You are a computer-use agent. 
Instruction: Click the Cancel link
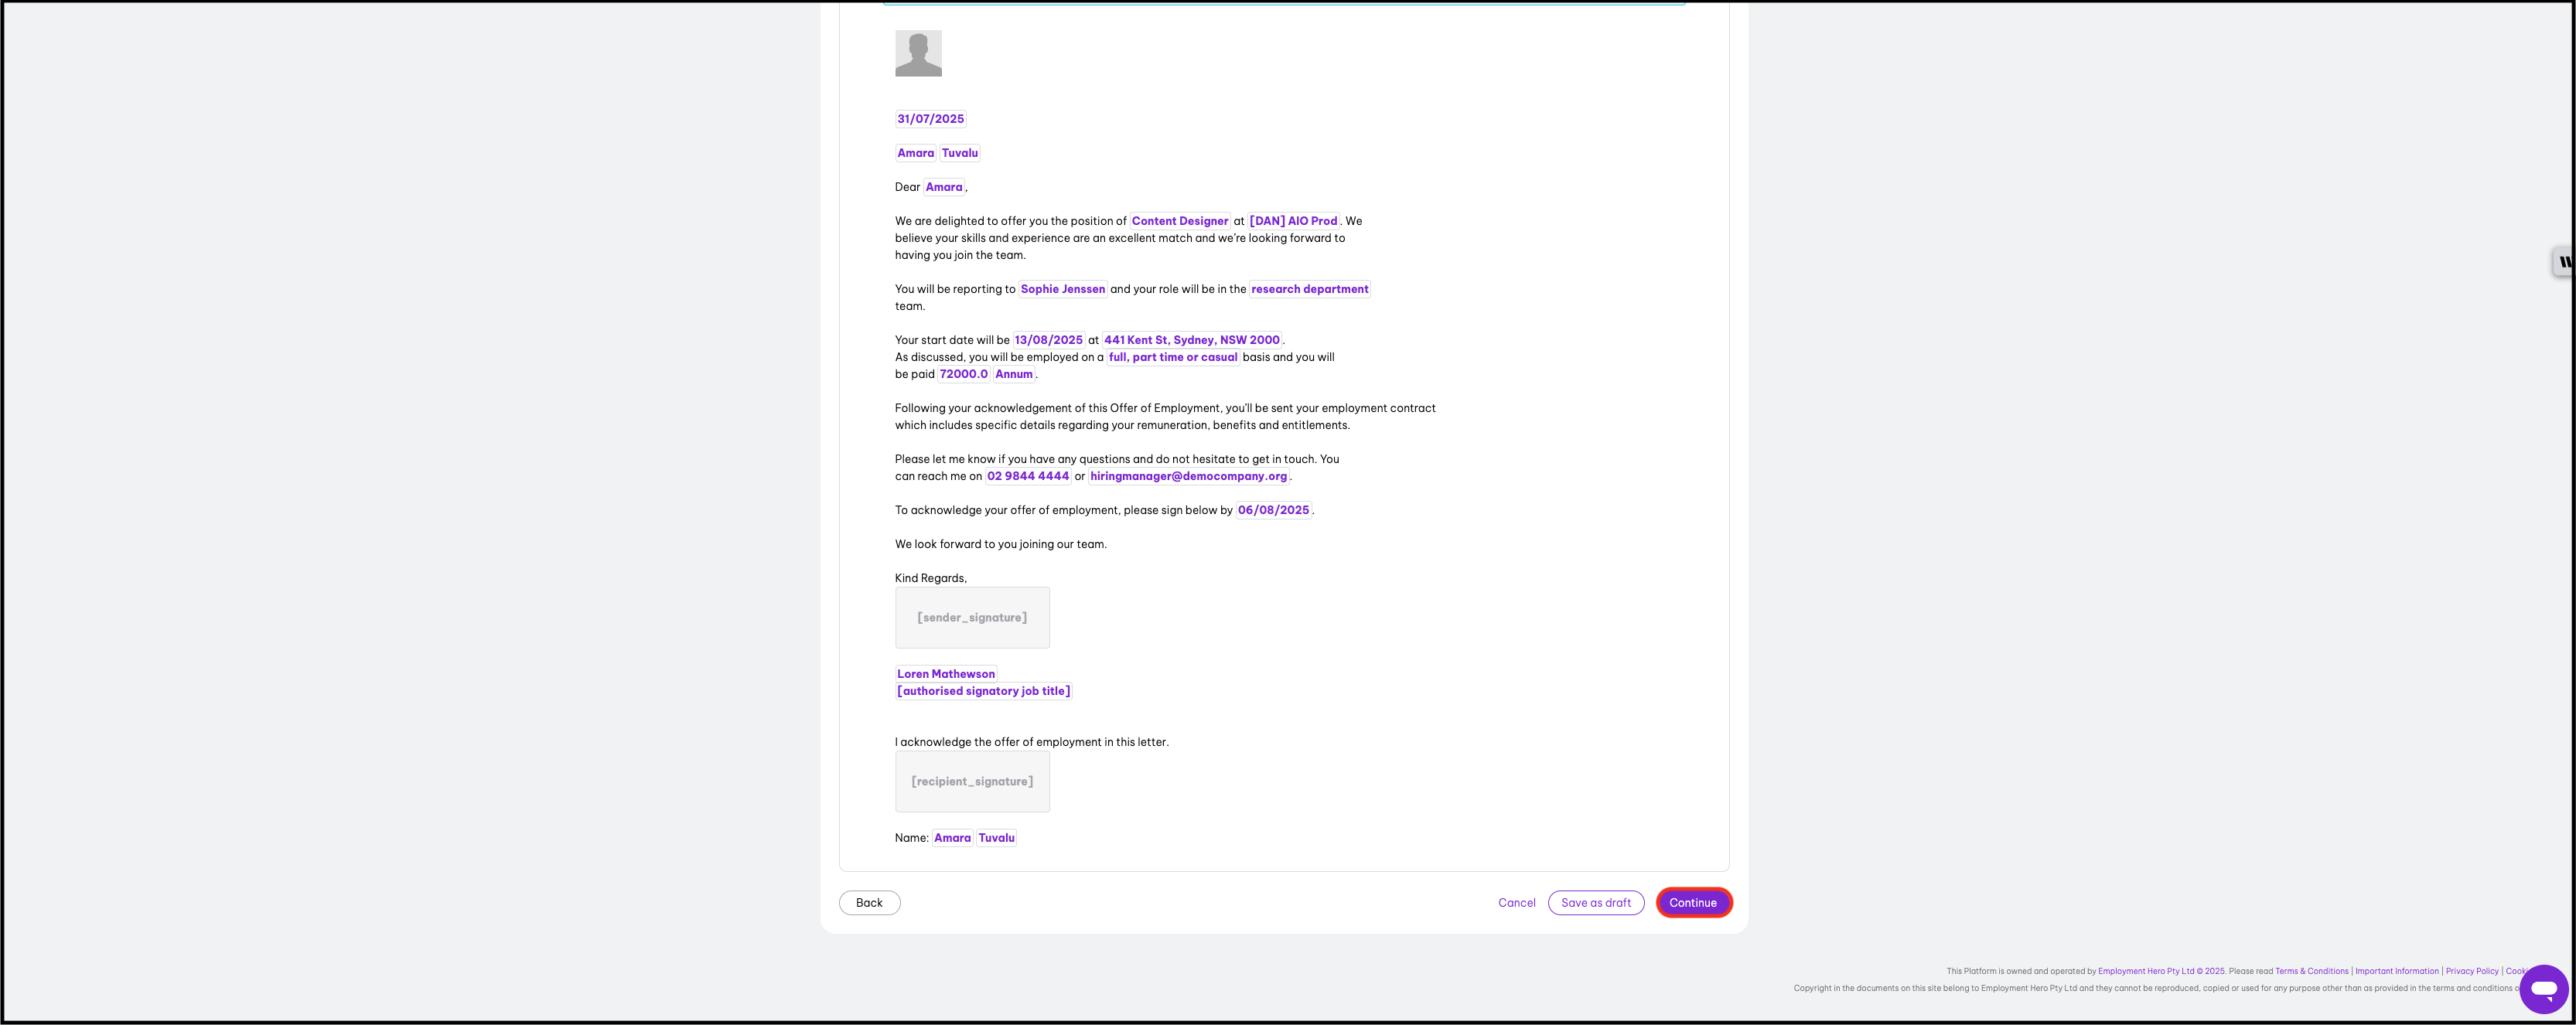(x=1516, y=903)
